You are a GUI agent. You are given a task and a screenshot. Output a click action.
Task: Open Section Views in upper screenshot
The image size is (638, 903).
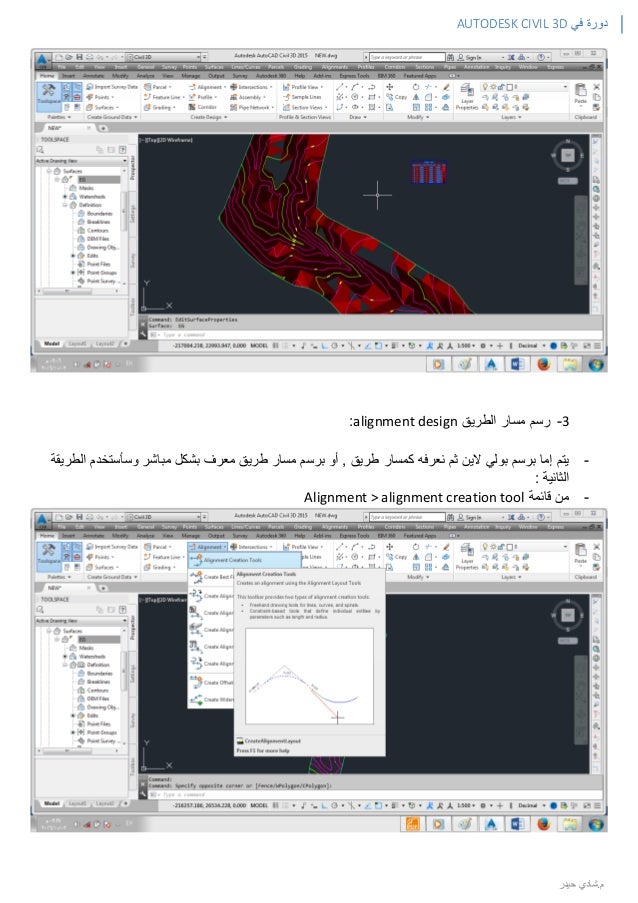tap(305, 108)
